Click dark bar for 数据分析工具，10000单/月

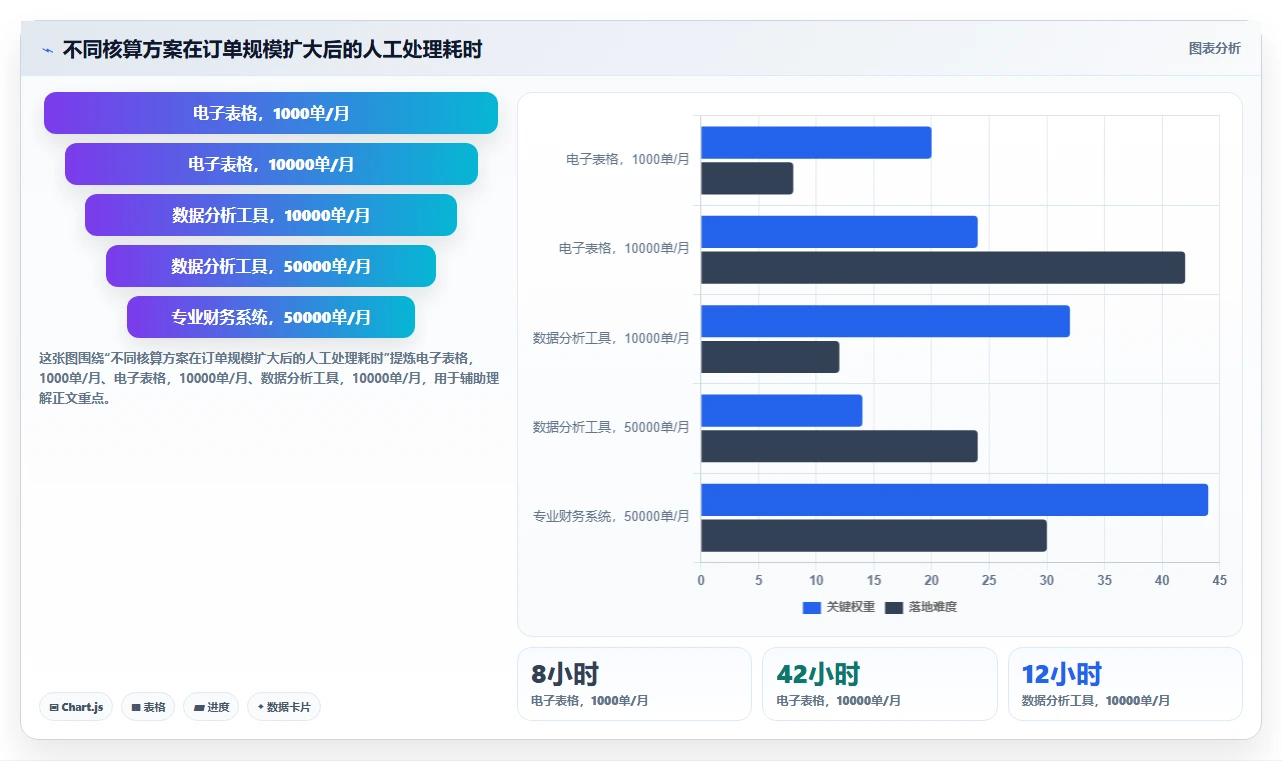point(770,357)
